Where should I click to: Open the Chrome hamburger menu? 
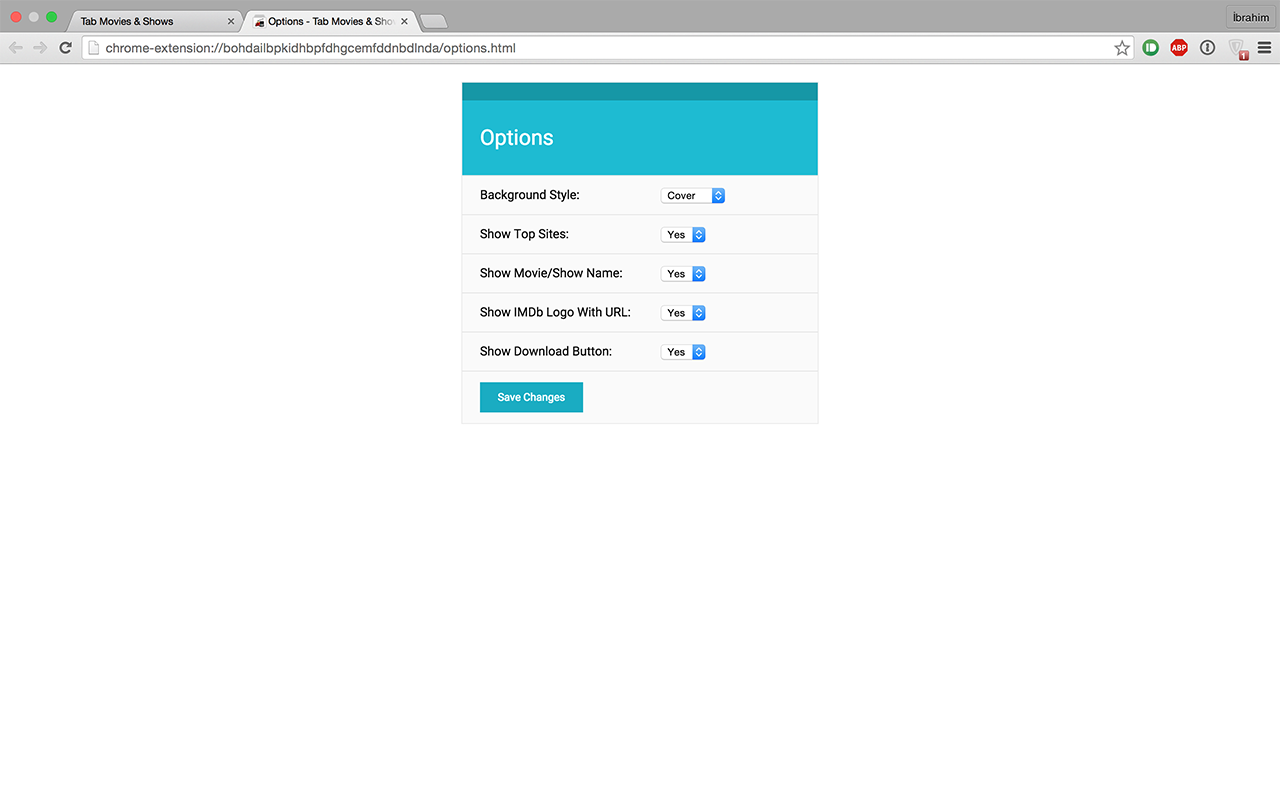(1264, 47)
